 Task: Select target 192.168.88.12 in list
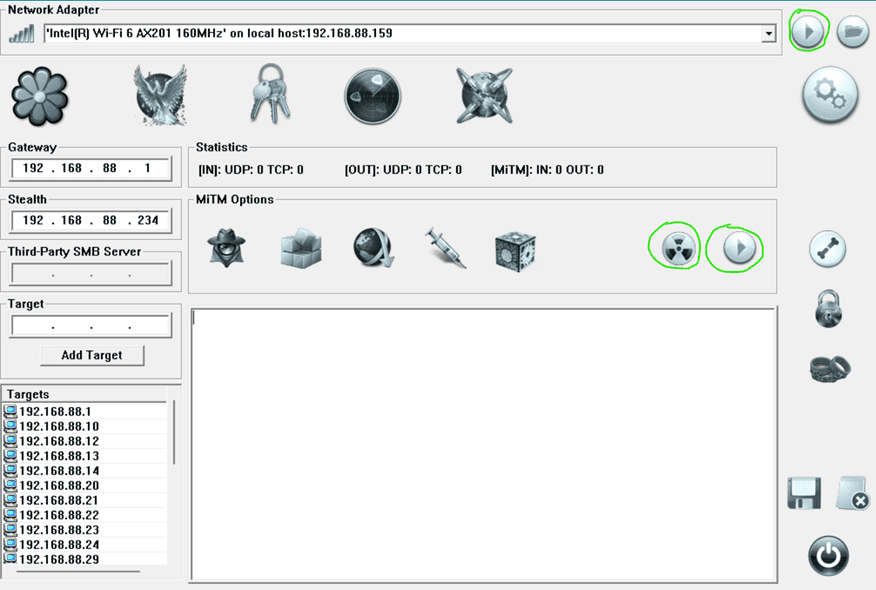pyautogui.click(x=85, y=441)
